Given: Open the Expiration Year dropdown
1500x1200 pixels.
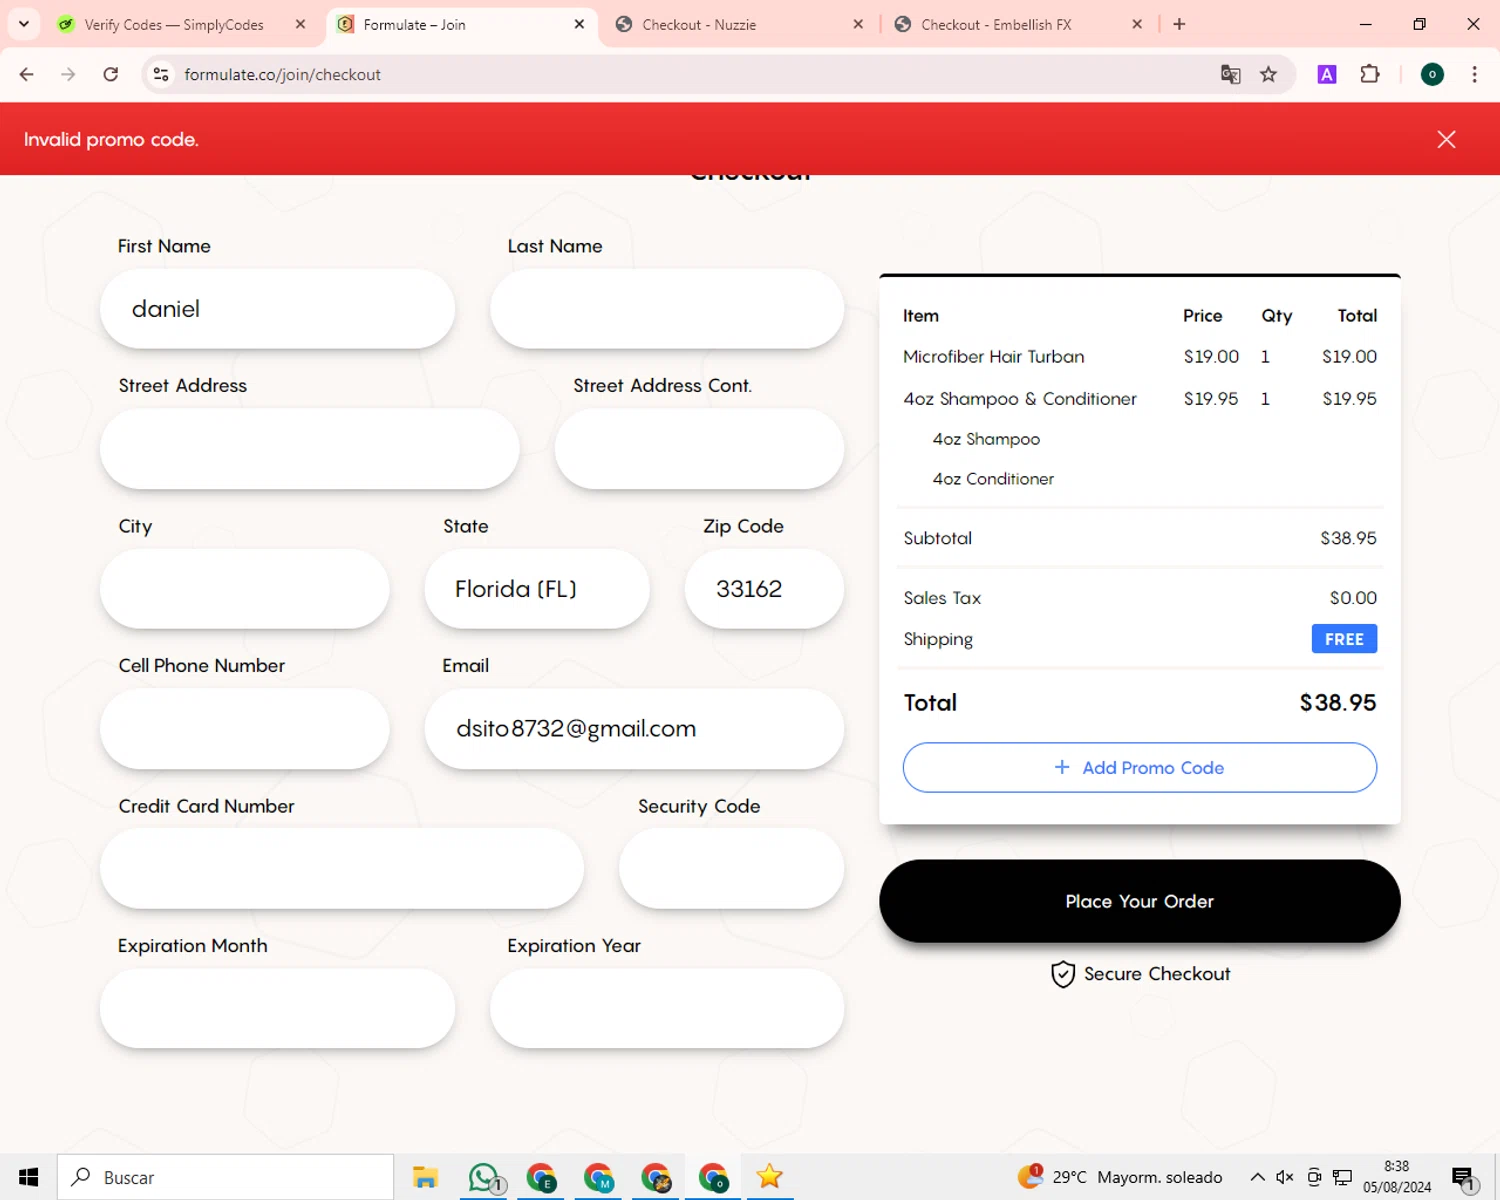Looking at the screenshot, I should 667,1008.
